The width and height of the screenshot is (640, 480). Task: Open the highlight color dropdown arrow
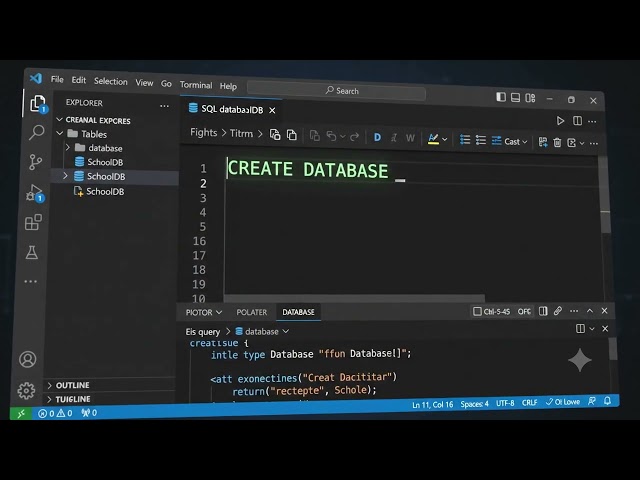[x=445, y=140]
